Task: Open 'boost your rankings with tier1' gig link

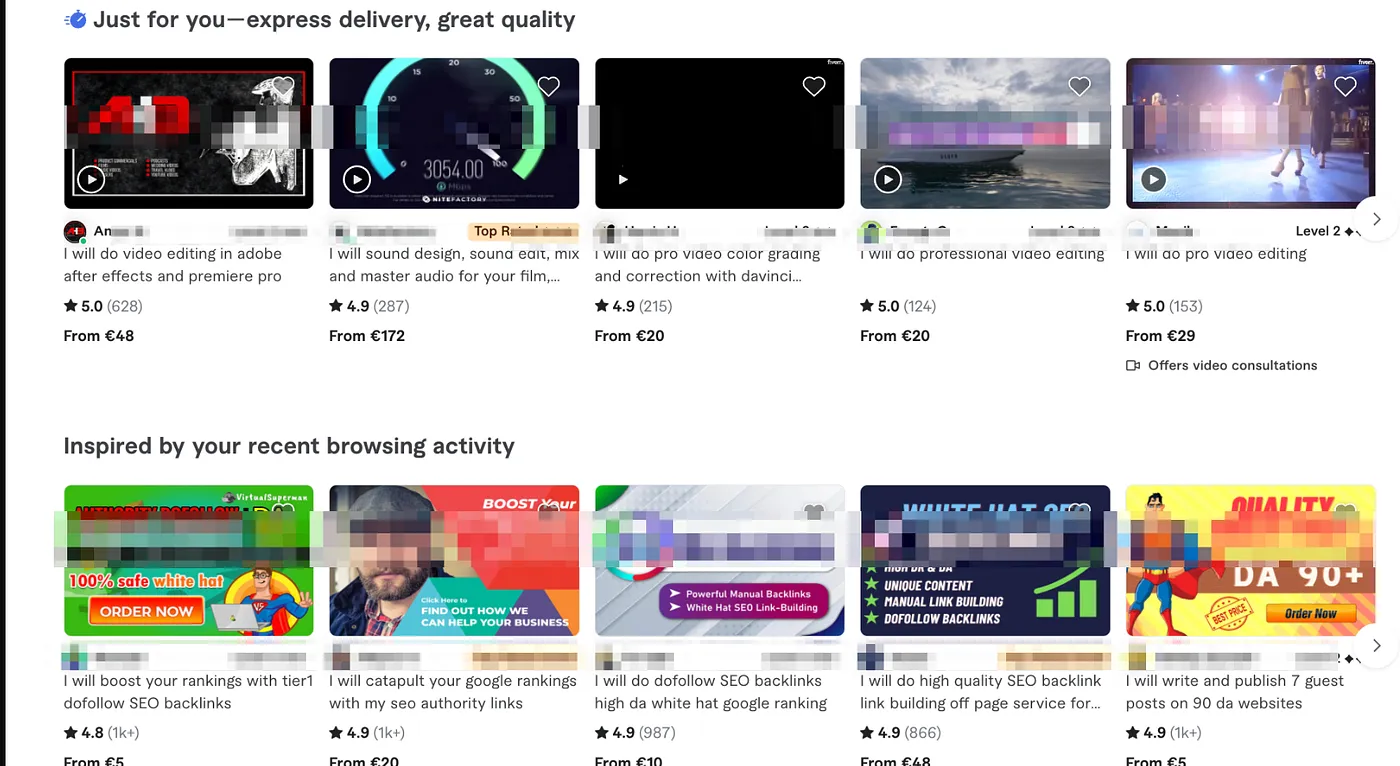Action: click(x=188, y=692)
